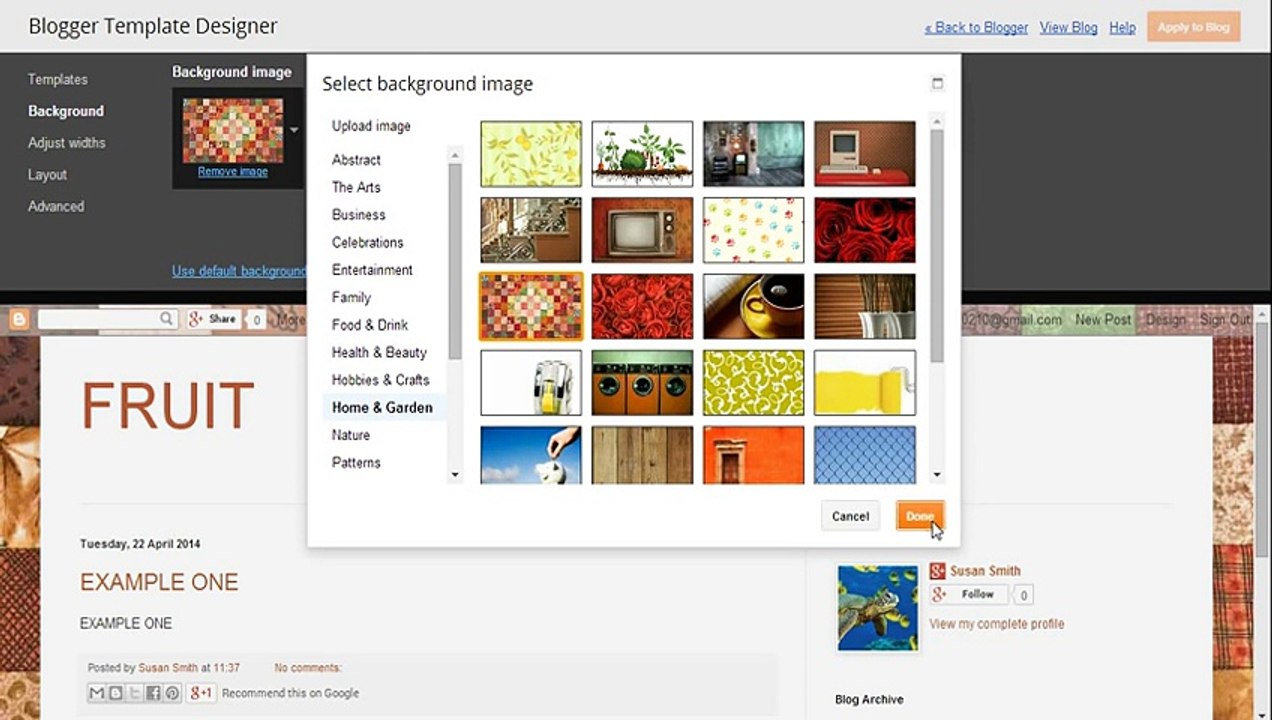This screenshot has width=1272, height=720.
Task: Click View Blog link
Action: pos(1069,28)
